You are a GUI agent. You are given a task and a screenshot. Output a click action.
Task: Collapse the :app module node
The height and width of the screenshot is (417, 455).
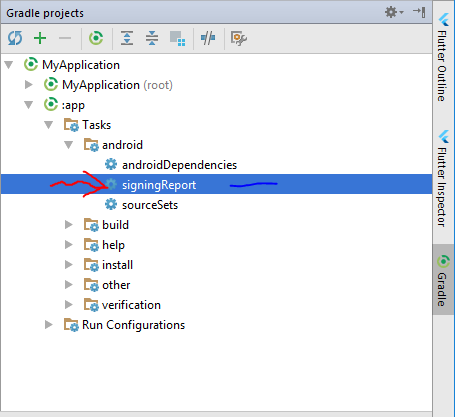tap(29, 105)
